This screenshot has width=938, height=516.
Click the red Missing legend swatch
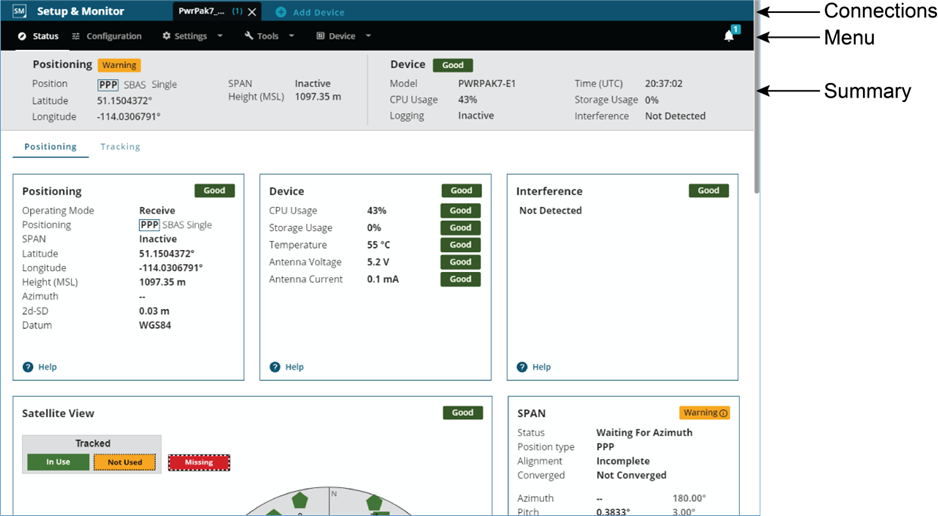click(199, 462)
